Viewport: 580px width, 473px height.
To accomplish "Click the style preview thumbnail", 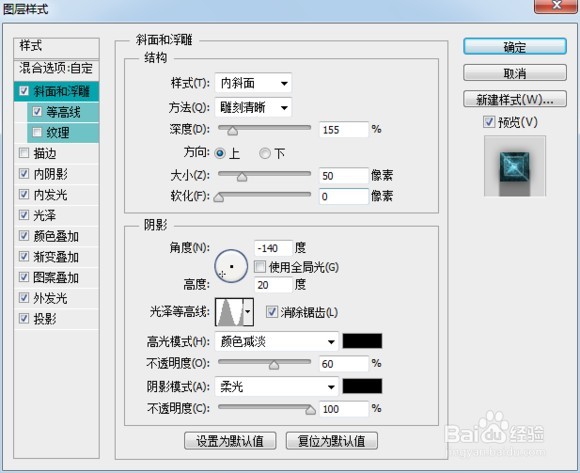I will click(x=515, y=166).
